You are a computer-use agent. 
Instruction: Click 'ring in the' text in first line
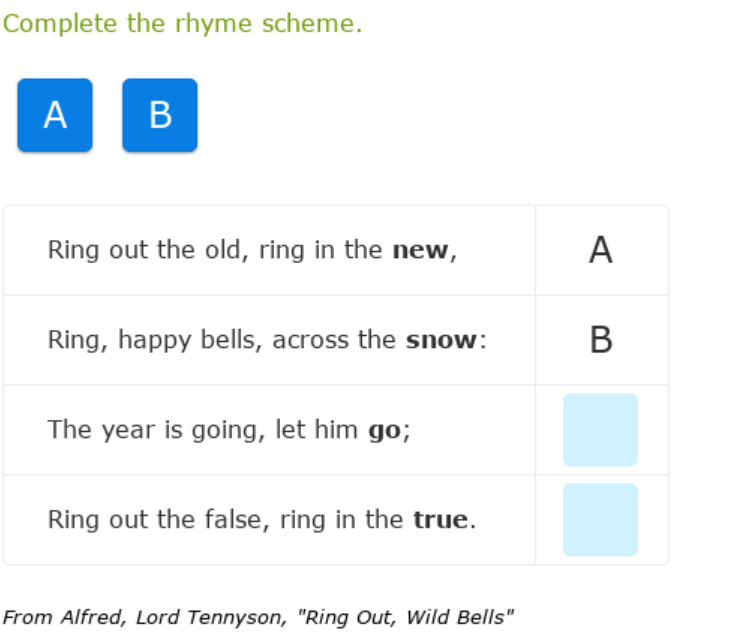point(320,251)
